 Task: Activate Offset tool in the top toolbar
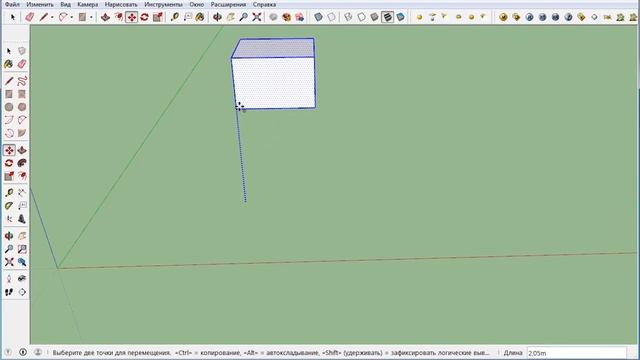118,17
